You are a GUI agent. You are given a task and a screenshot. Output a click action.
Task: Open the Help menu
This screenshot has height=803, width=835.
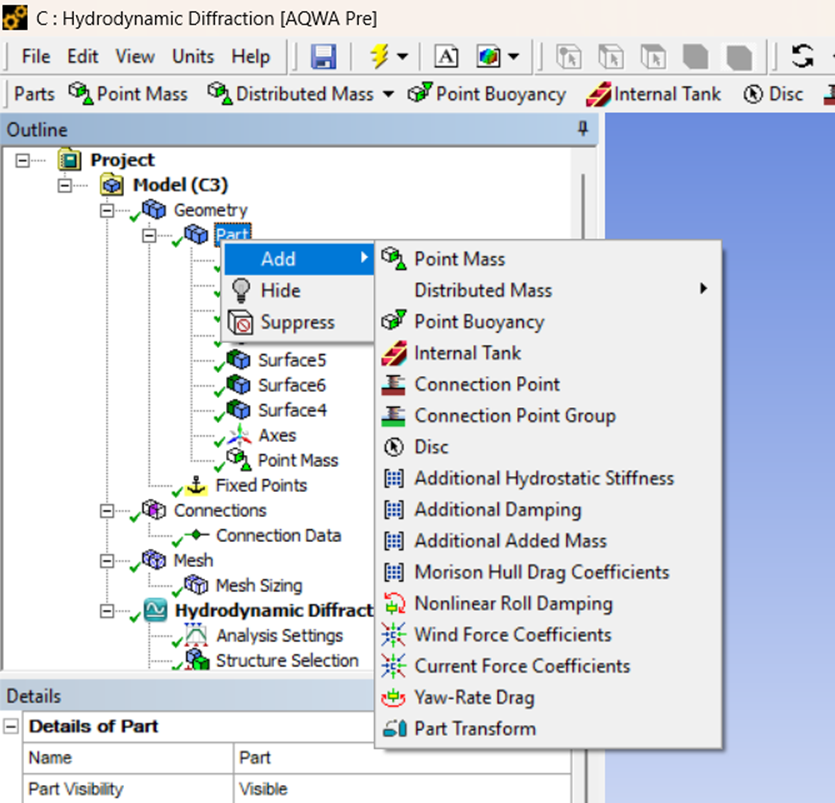(x=250, y=56)
